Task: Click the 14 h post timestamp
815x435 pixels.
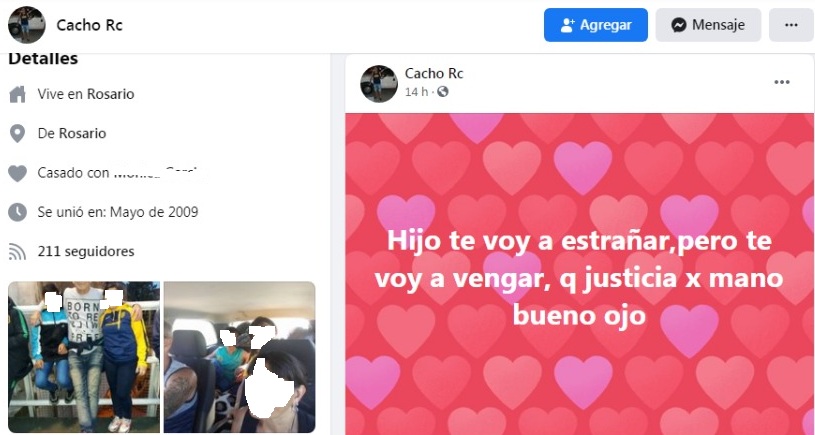Action: (416, 92)
